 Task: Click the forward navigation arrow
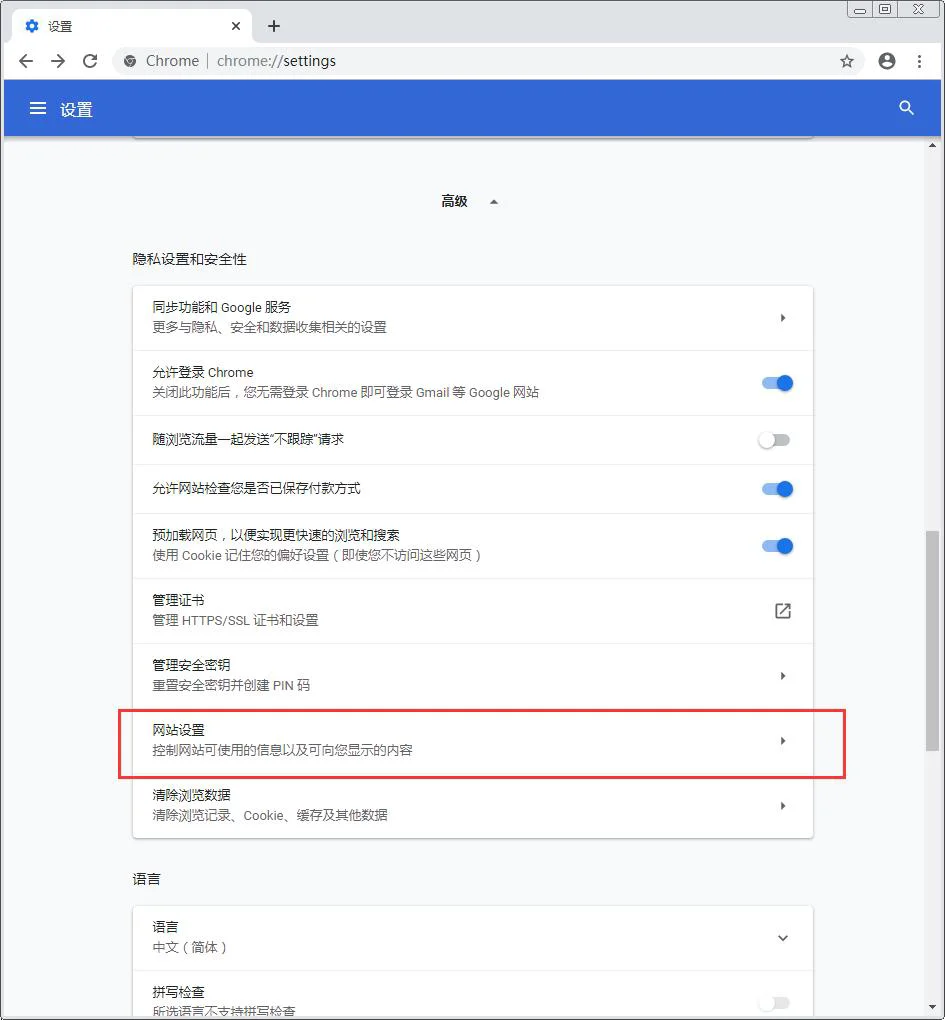point(58,61)
